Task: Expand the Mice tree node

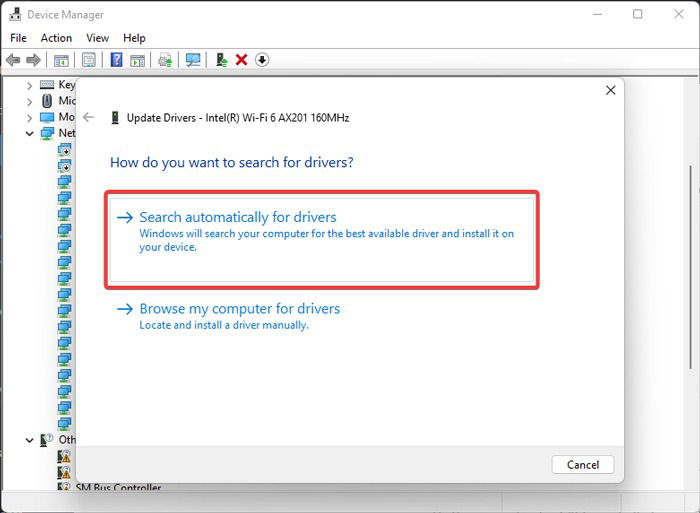Action: click(29, 102)
